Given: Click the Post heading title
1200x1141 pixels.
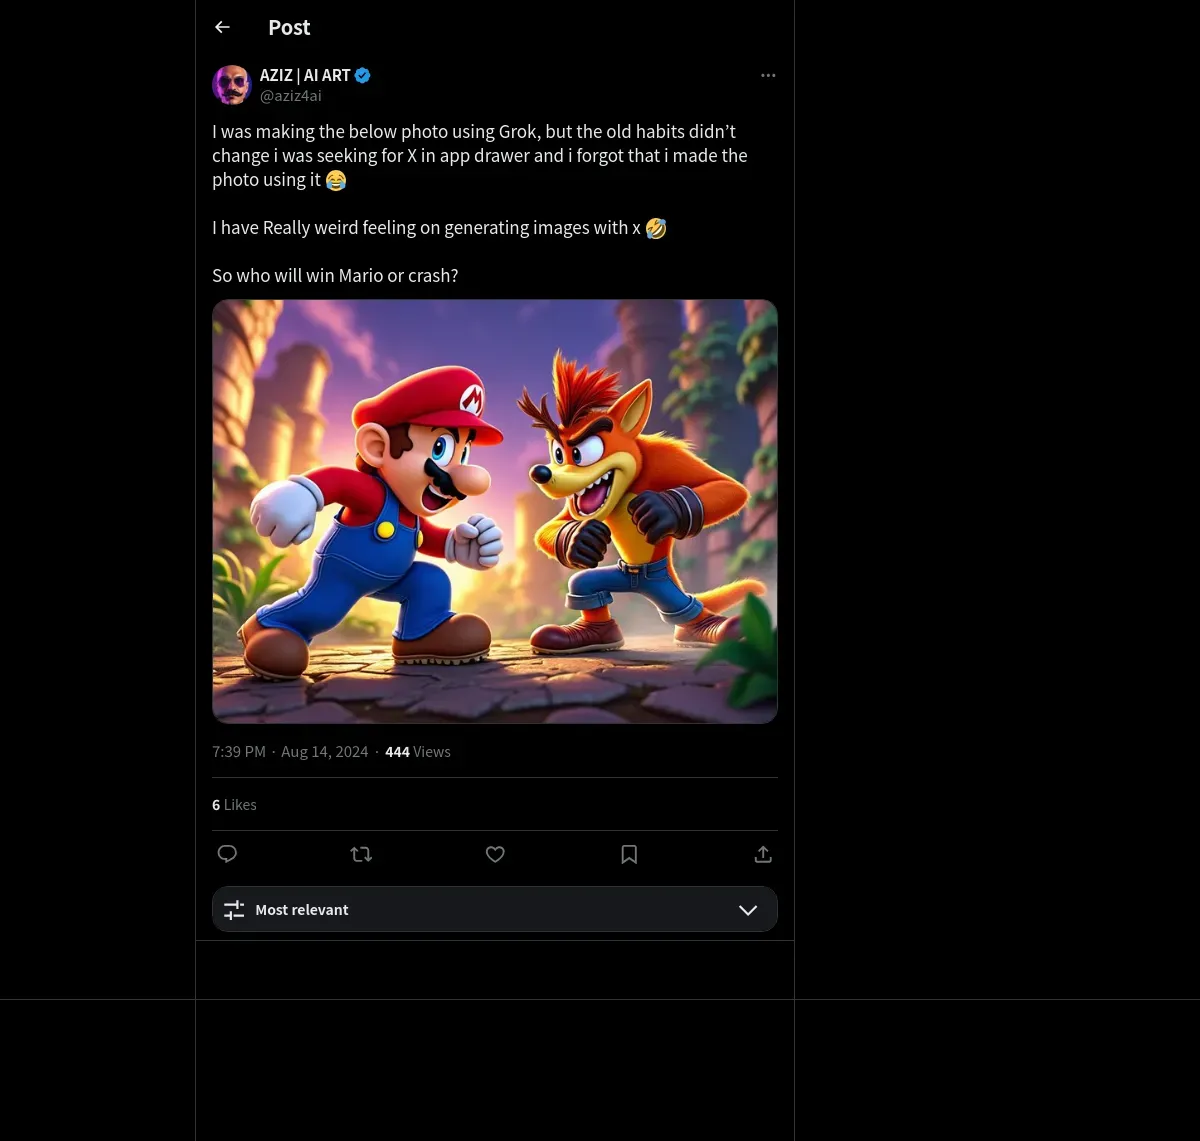Looking at the screenshot, I should click(289, 27).
